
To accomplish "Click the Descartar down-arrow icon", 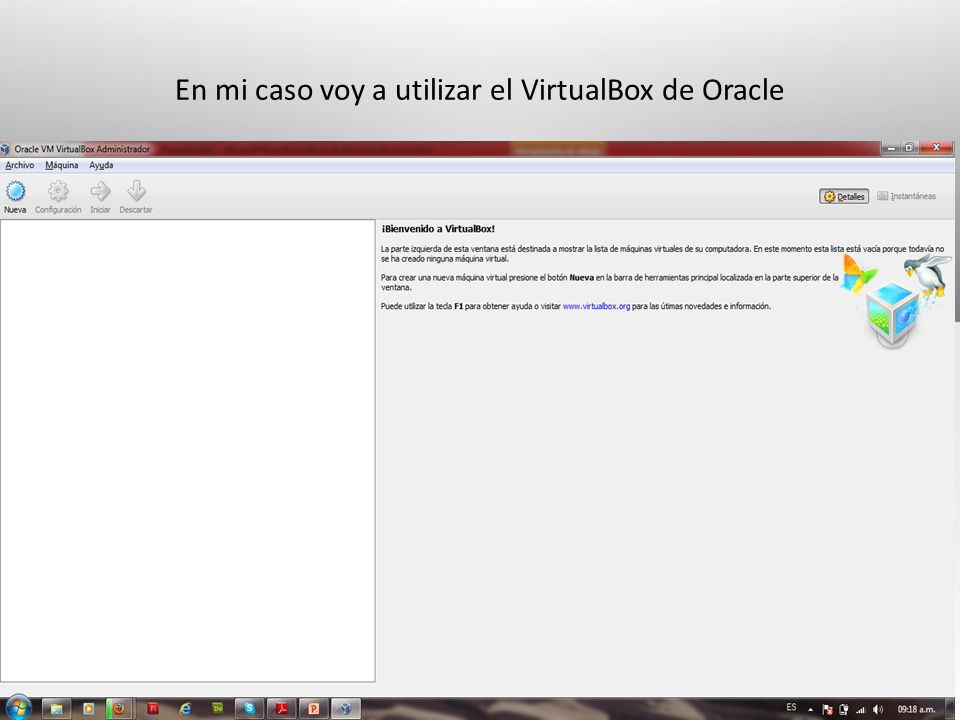I will tap(136, 197).
